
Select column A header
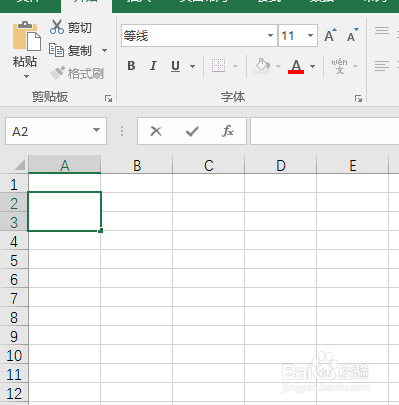[65, 165]
